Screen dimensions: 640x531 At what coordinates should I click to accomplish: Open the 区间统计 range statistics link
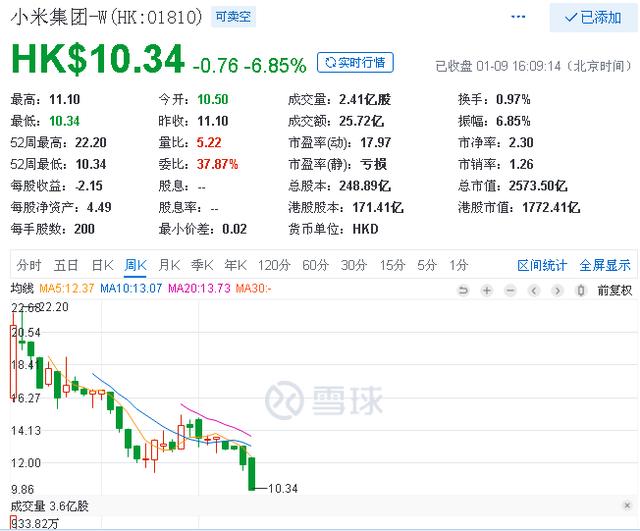(x=542, y=265)
